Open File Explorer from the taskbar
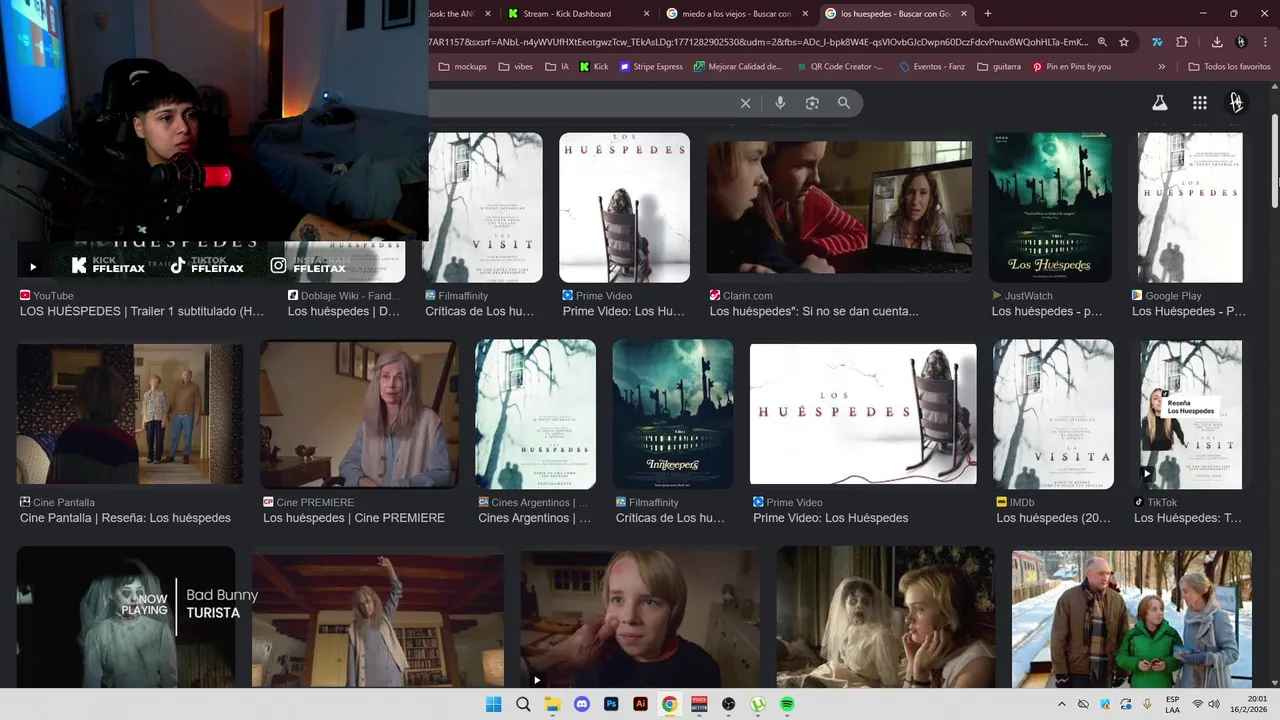This screenshot has height=720, width=1280. (x=552, y=704)
